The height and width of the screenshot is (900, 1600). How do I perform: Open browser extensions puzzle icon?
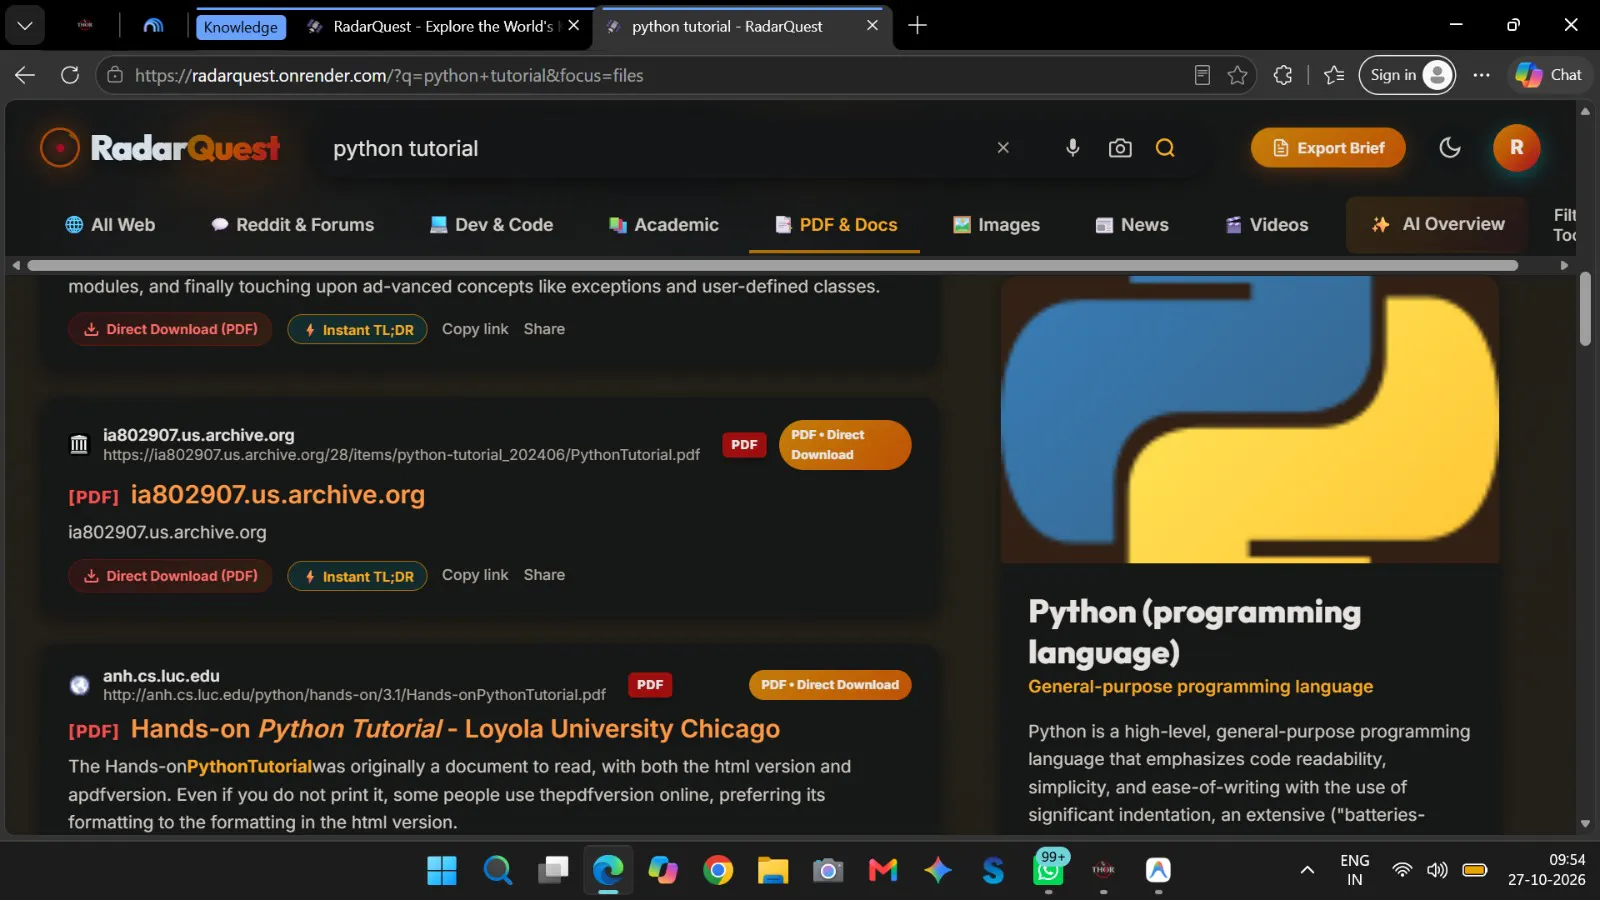[1283, 75]
